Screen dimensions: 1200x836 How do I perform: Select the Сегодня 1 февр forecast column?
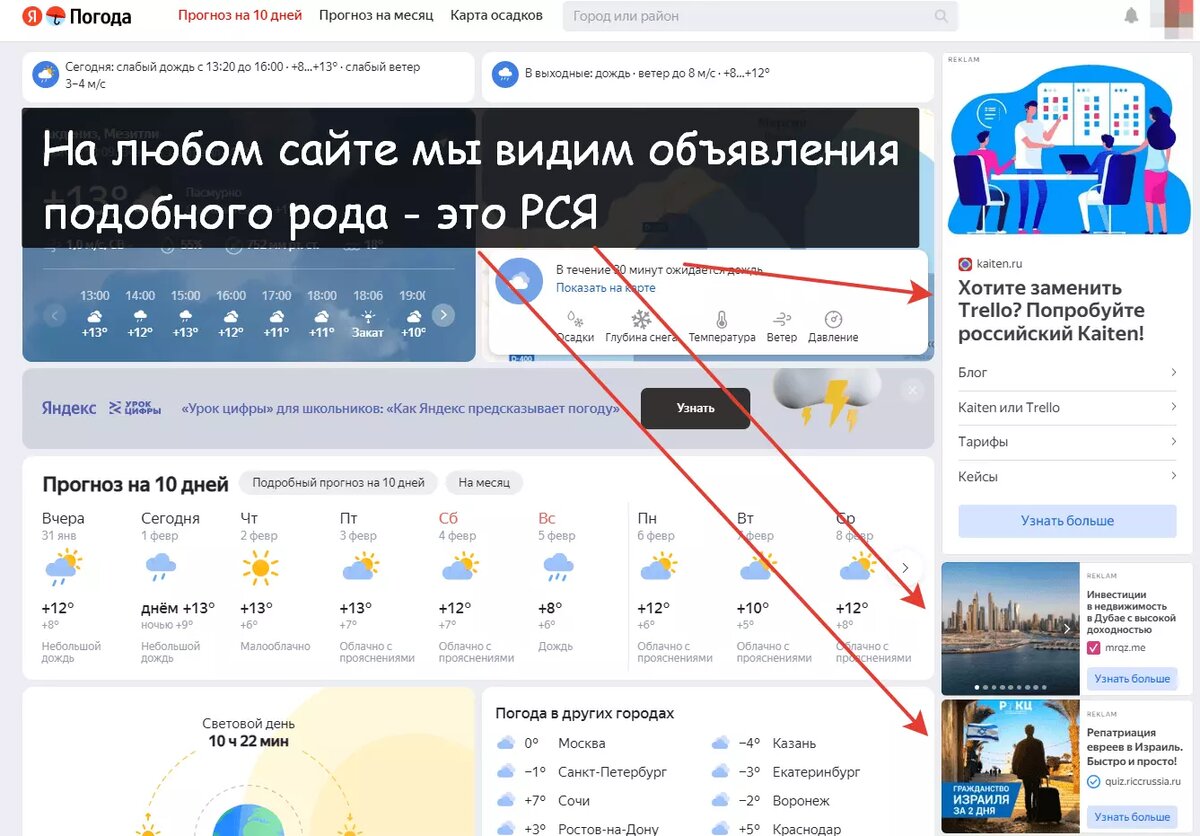coord(178,590)
